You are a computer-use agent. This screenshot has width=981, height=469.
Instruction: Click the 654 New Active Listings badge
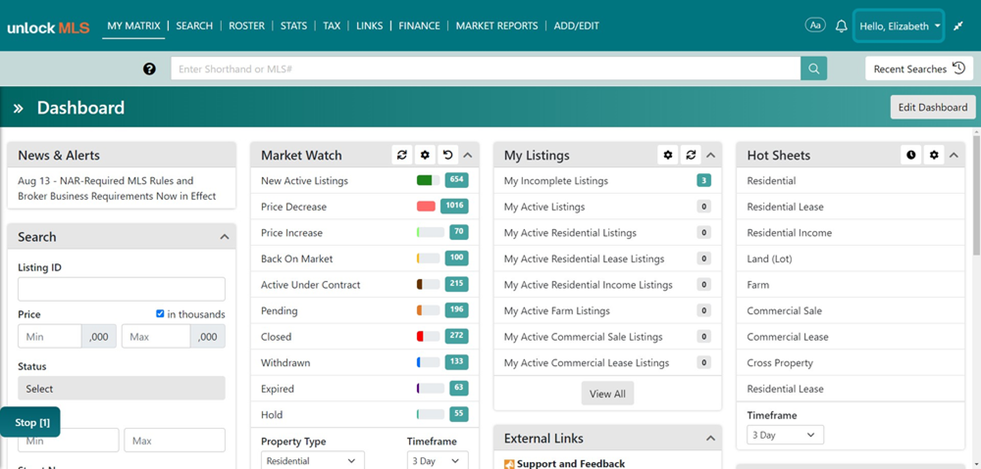(457, 180)
